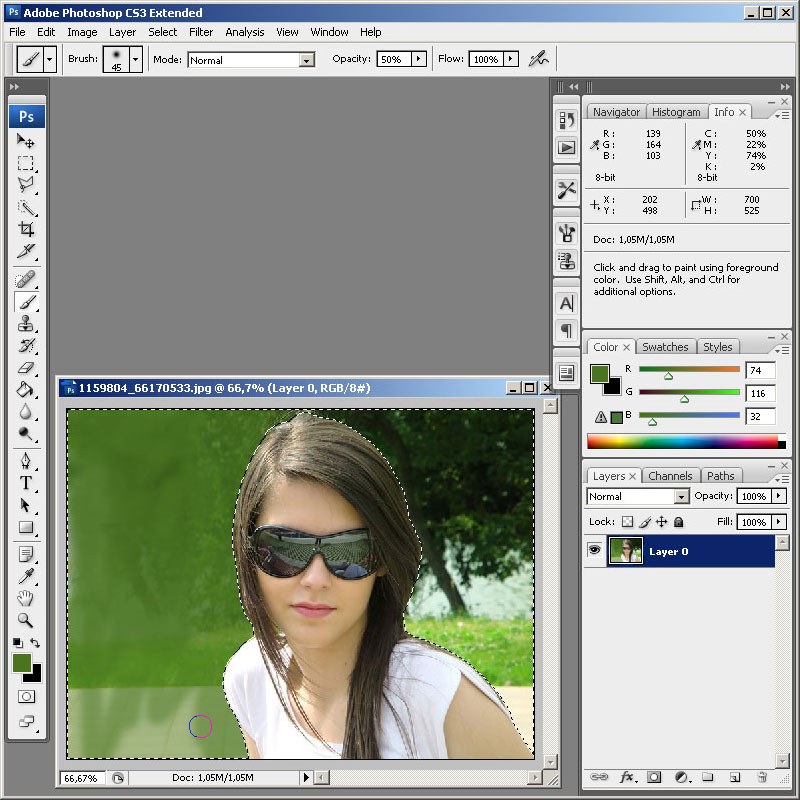Open the Image menu

tap(82, 32)
